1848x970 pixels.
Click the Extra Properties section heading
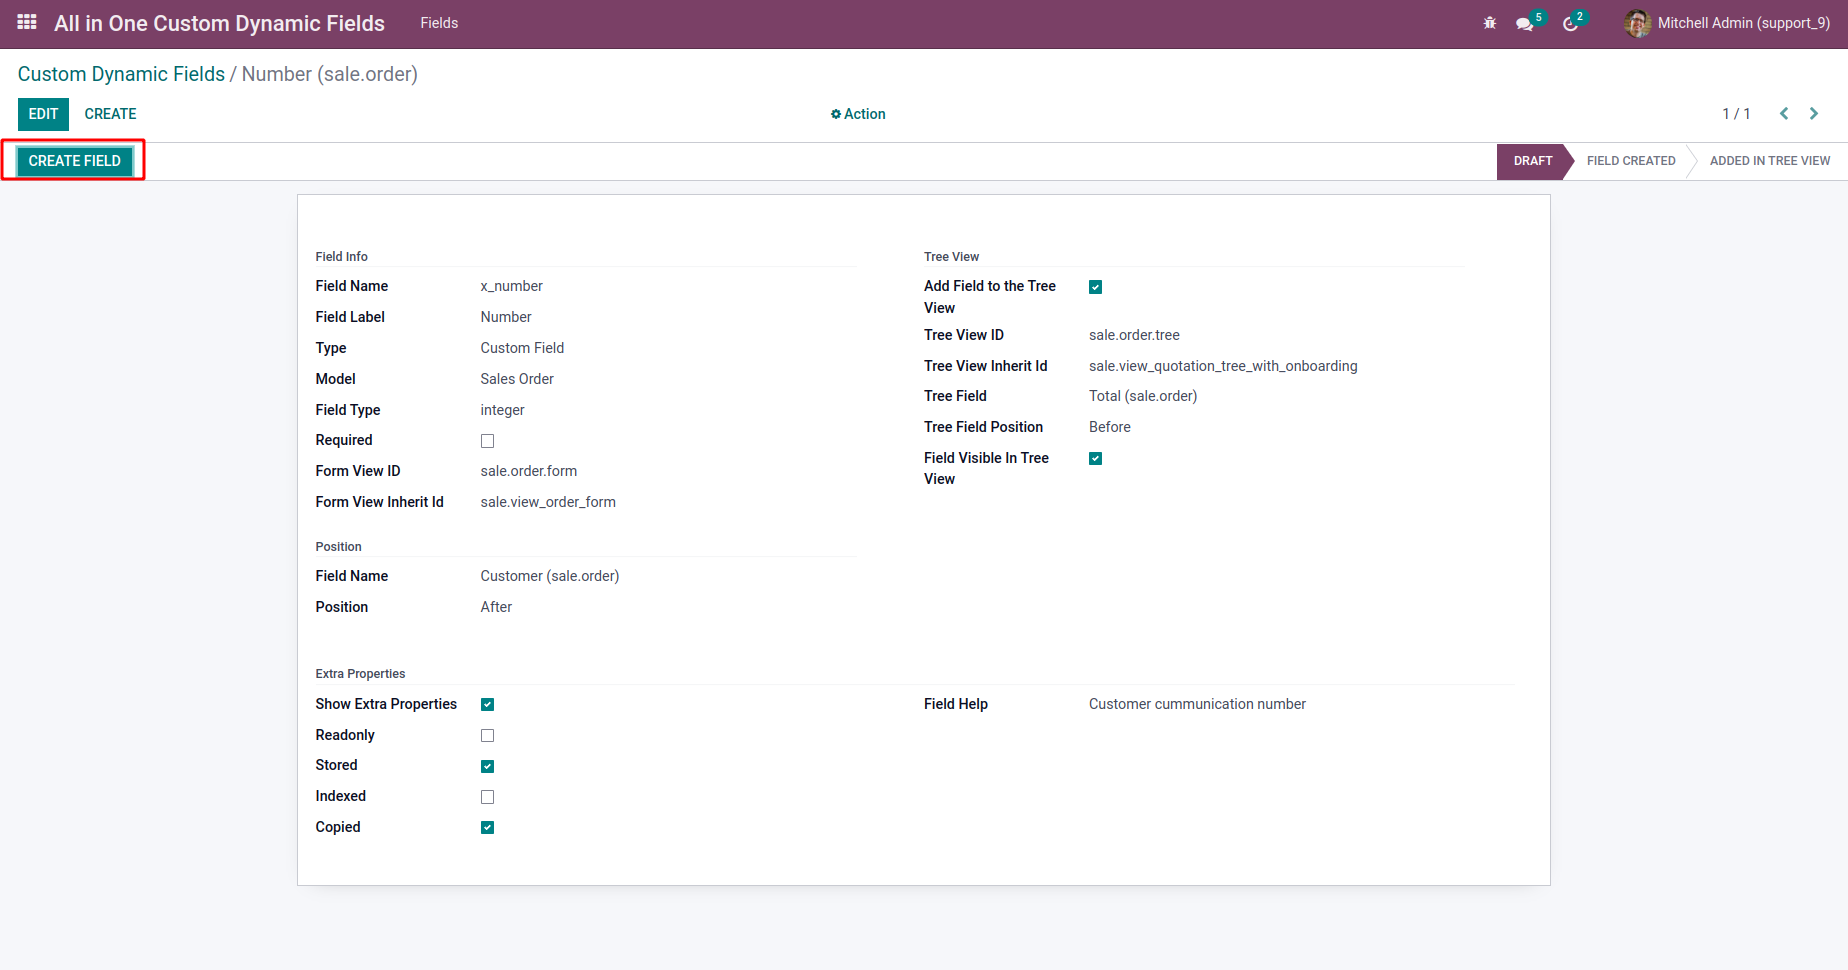pyautogui.click(x=360, y=674)
